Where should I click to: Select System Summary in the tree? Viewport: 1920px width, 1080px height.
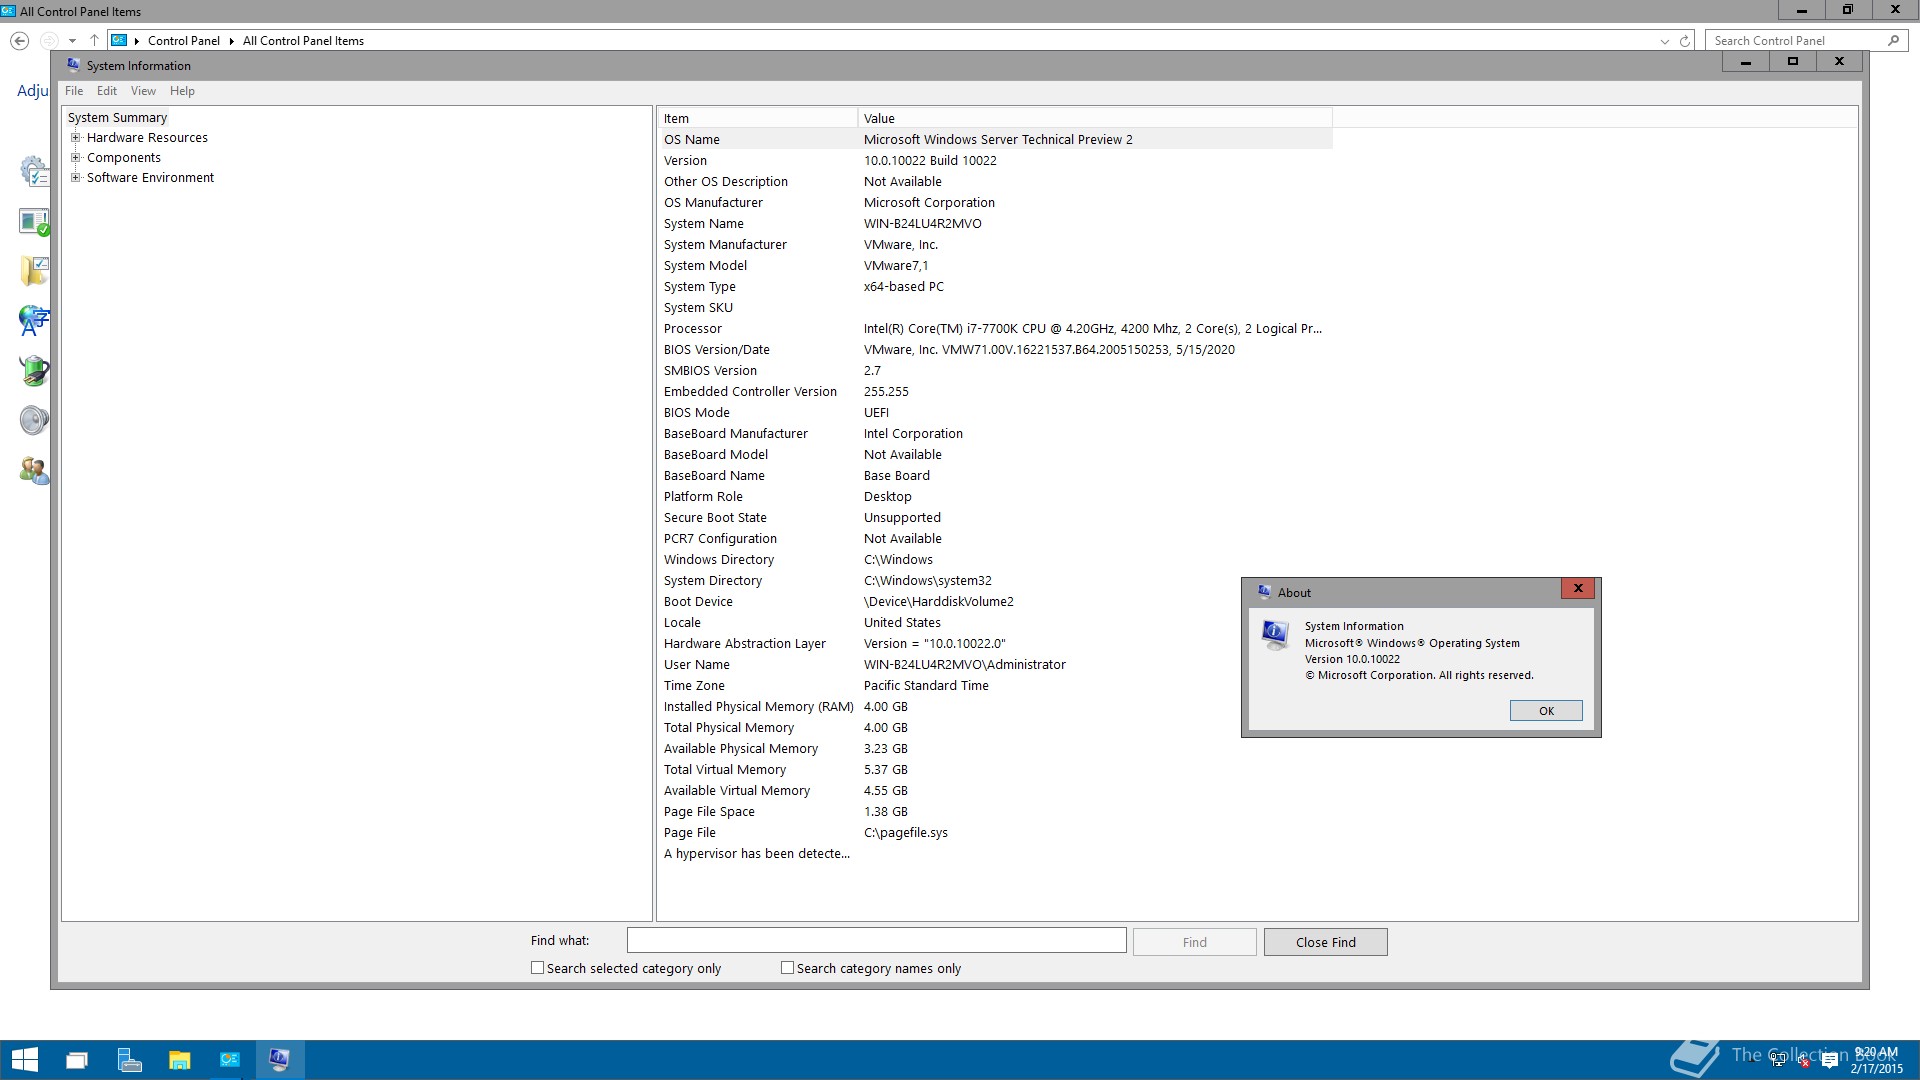117,118
